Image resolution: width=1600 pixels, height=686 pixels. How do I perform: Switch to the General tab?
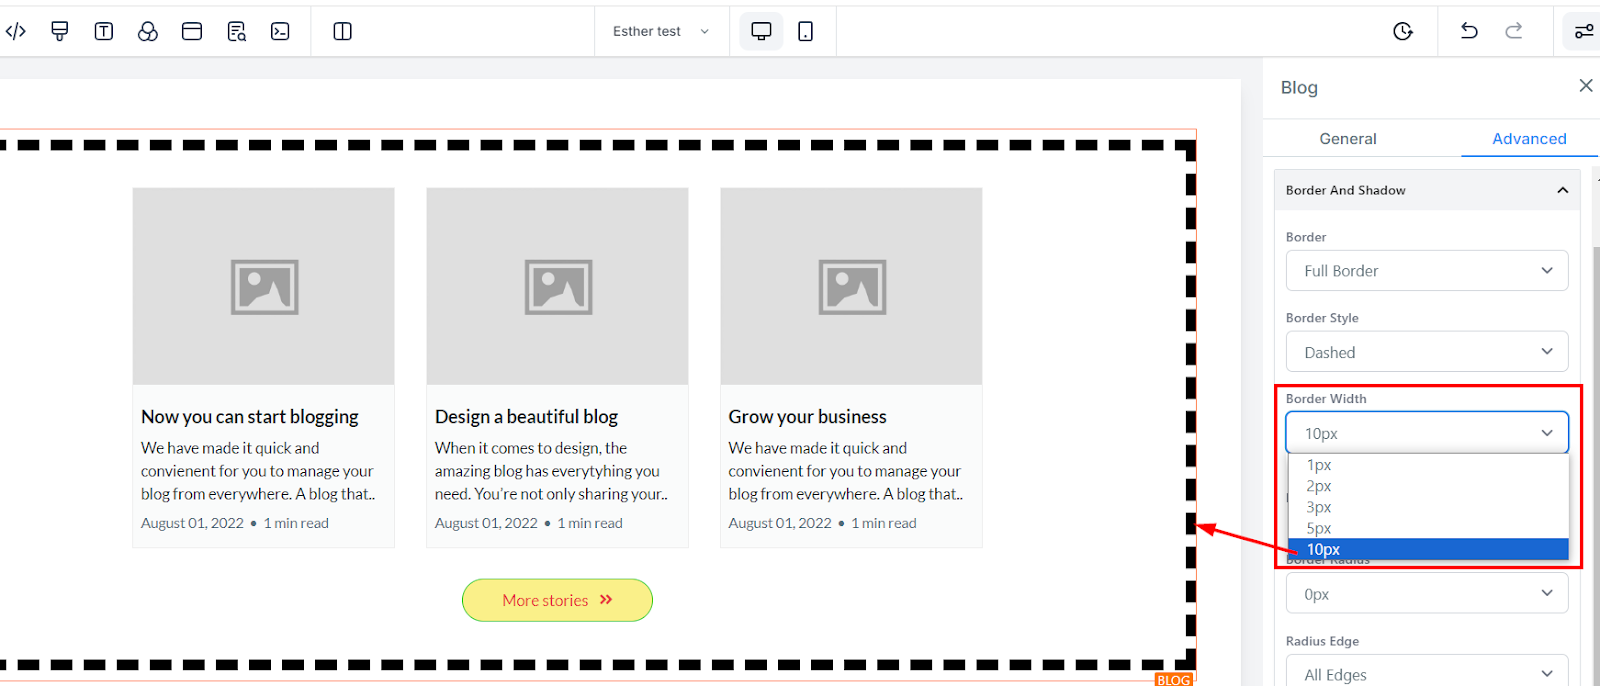click(x=1347, y=139)
